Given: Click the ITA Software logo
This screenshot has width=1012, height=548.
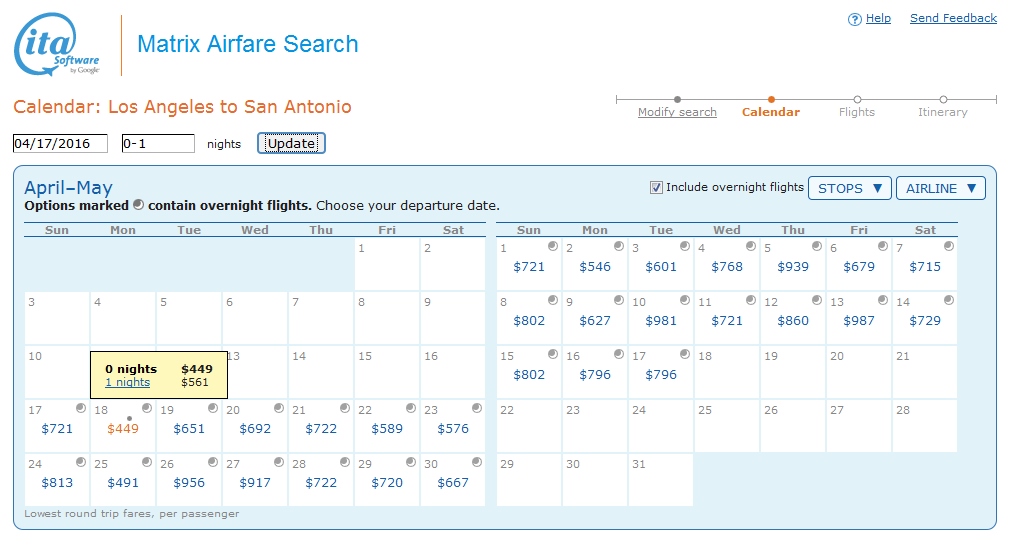Looking at the screenshot, I should (x=57, y=45).
